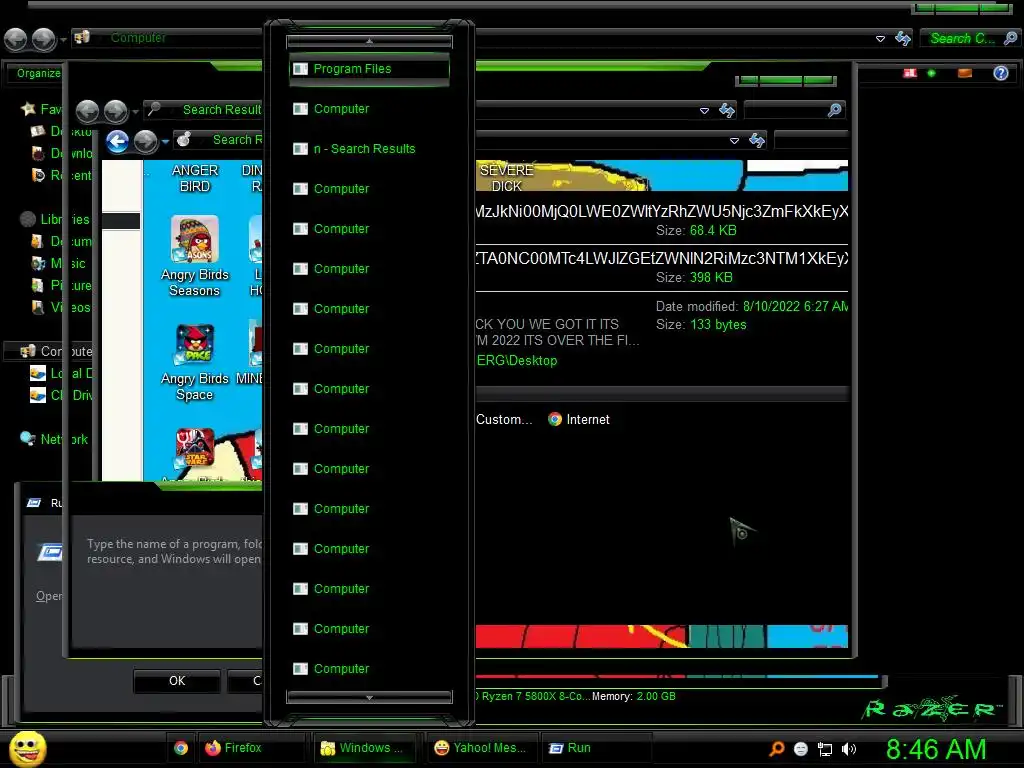This screenshot has width=1024, height=768.
Task: Click the Back arrow beside the Search Results magnifier
Action: pos(88,112)
